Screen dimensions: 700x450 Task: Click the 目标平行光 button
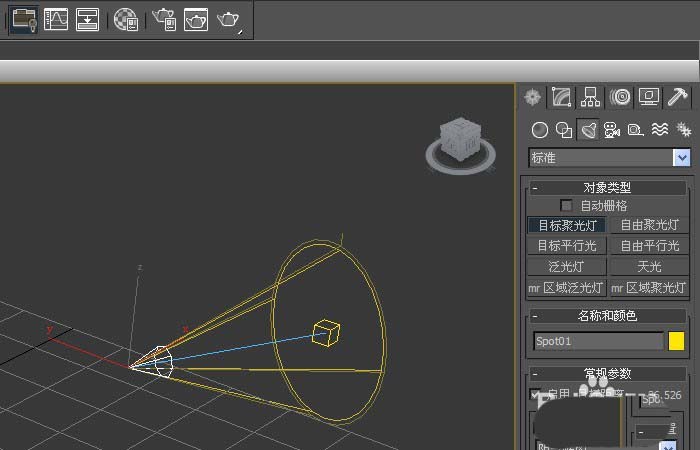click(x=567, y=246)
